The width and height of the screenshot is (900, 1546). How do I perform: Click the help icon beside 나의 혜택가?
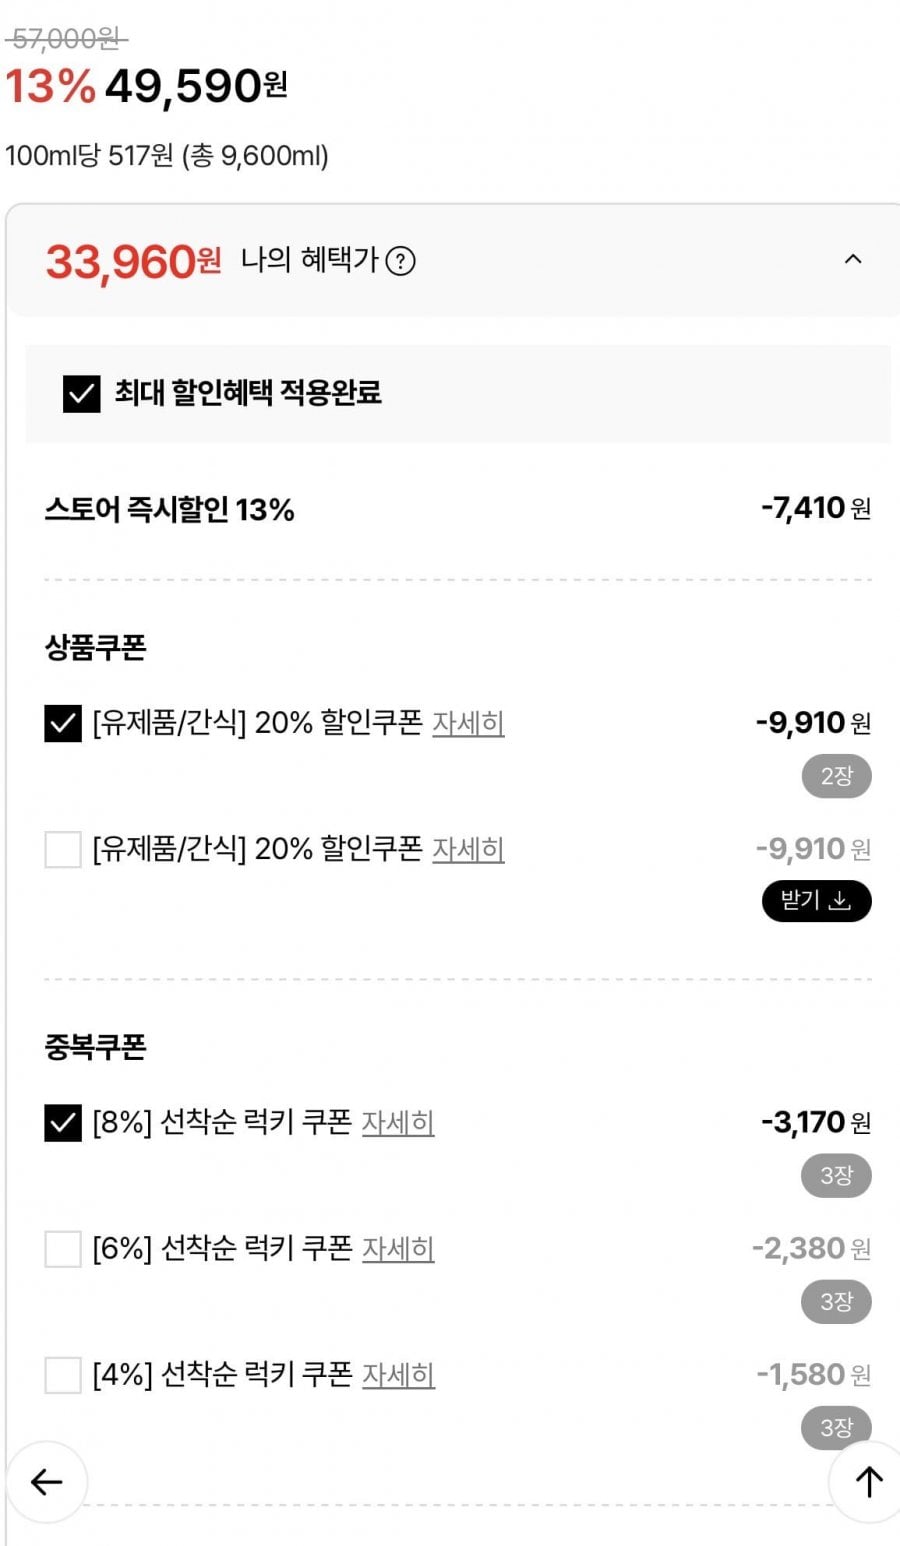click(400, 262)
